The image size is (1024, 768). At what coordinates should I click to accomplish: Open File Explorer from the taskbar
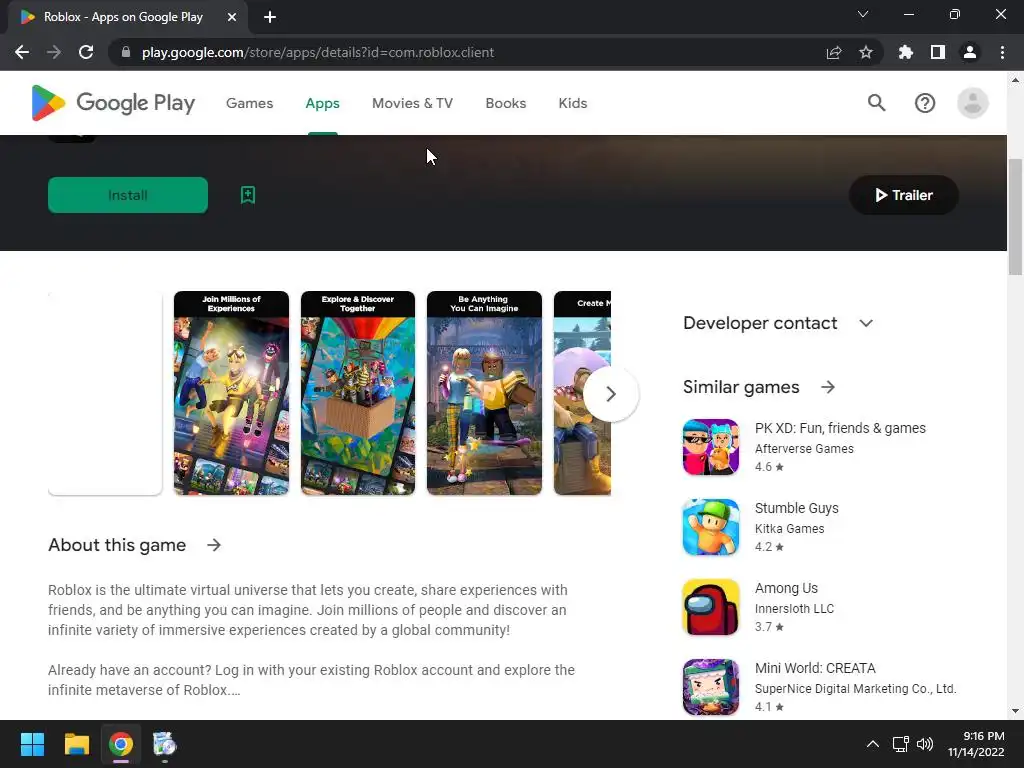click(x=76, y=744)
